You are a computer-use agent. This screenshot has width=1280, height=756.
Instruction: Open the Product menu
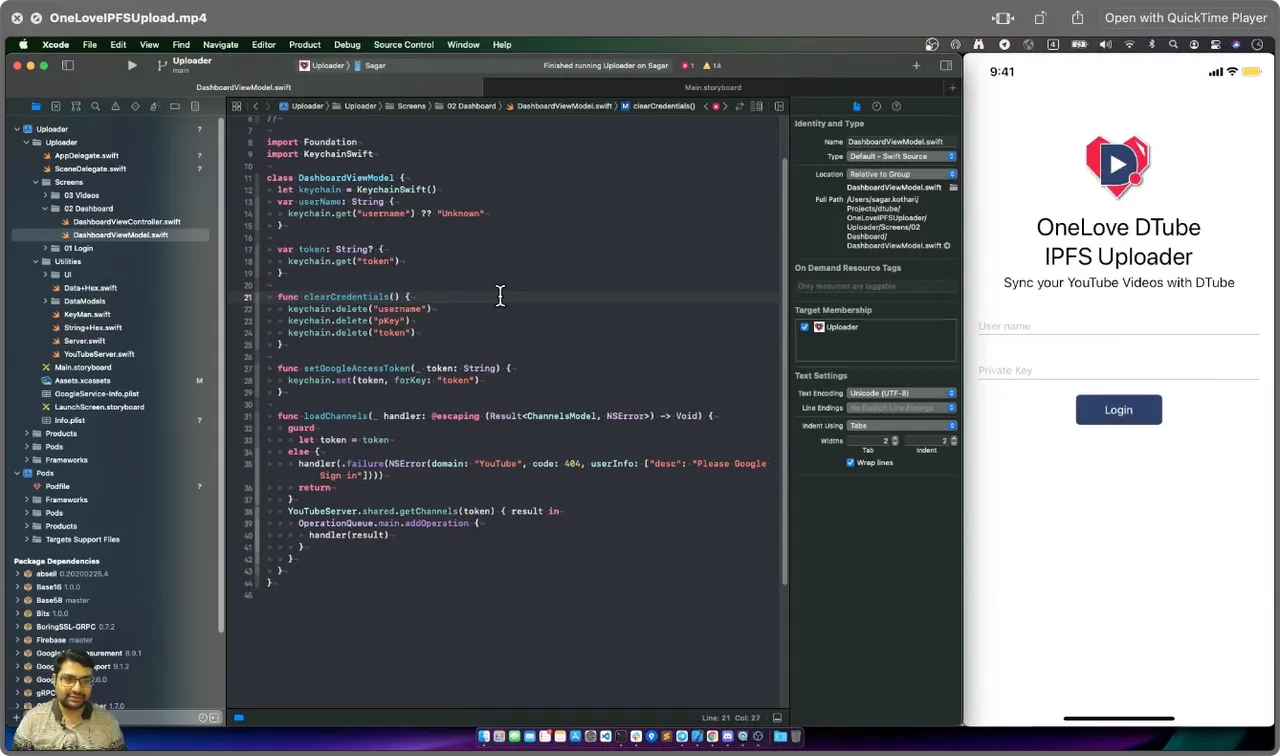[x=305, y=45]
